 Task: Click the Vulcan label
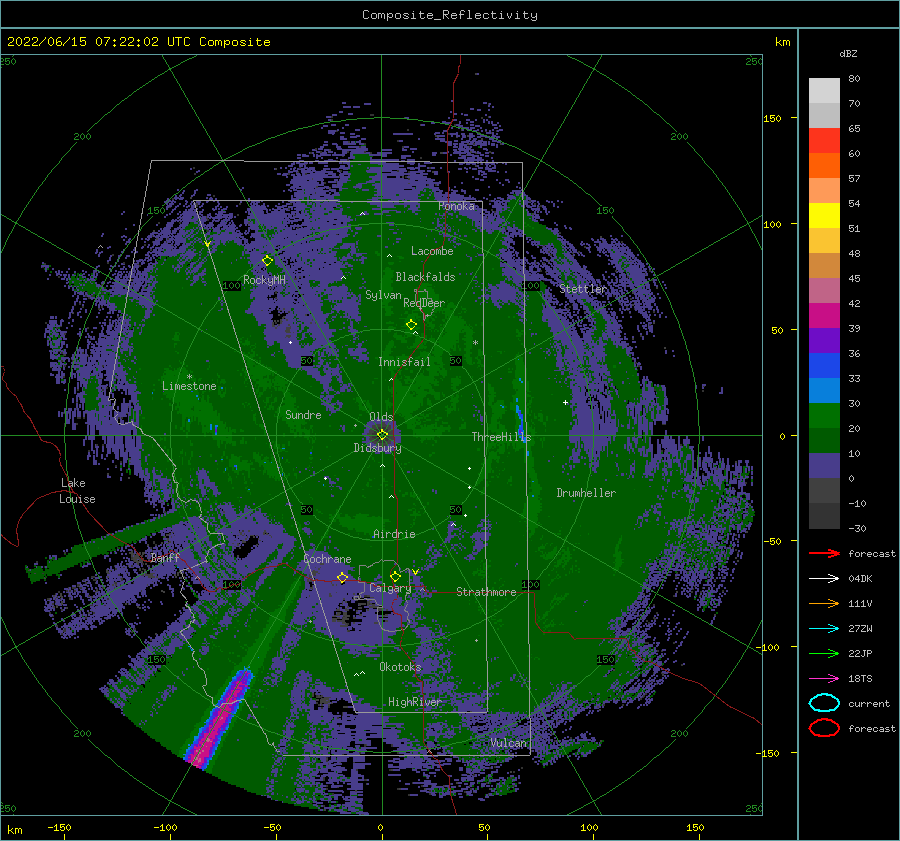click(509, 743)
